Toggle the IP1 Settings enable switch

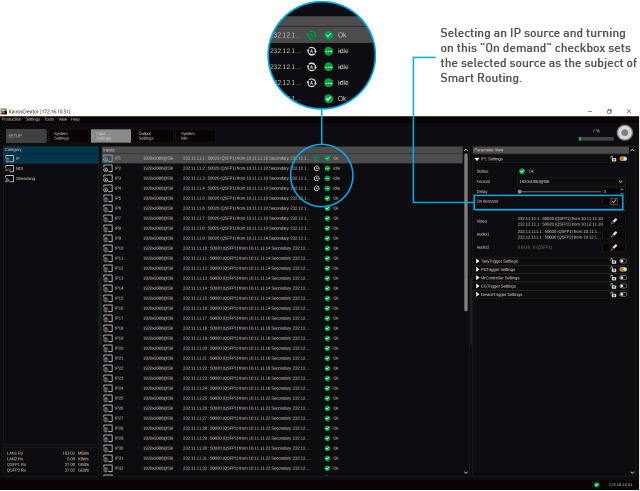623,158
